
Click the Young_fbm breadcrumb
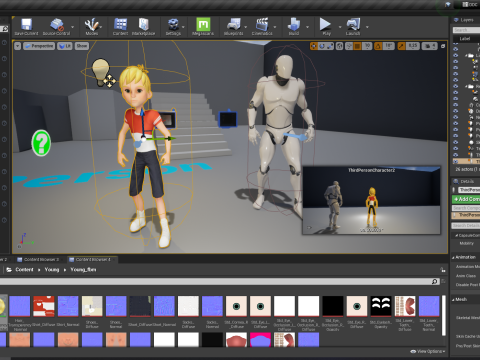[x=83, y=270]
